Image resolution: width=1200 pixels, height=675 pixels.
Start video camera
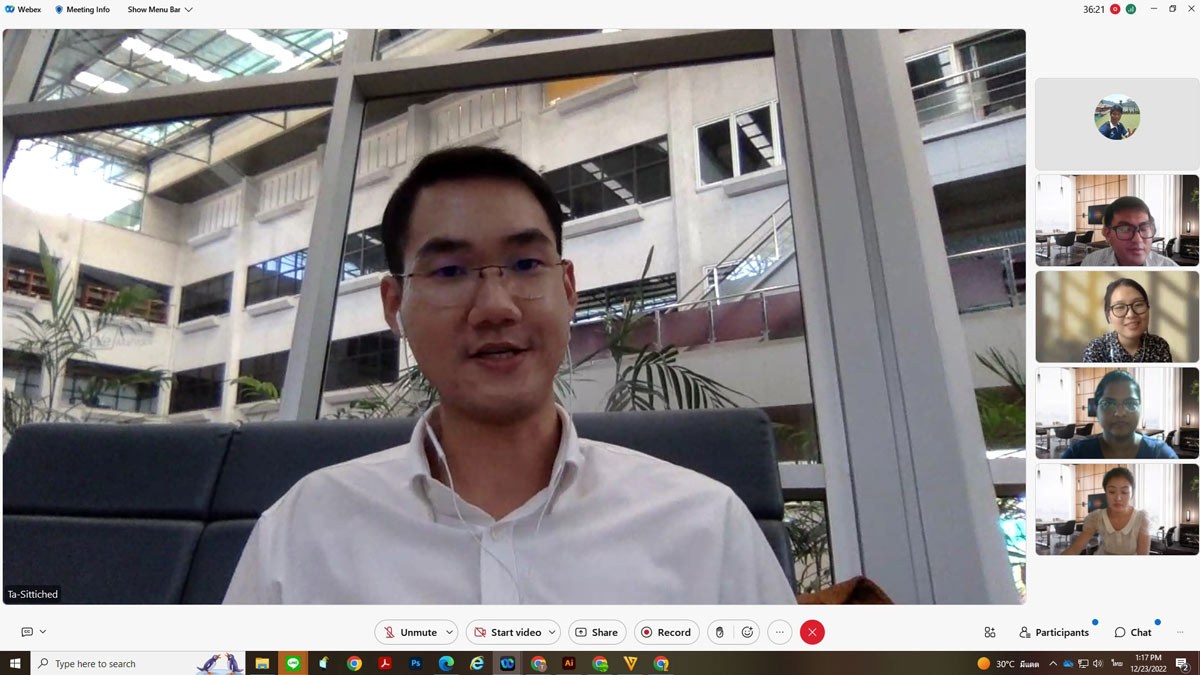pos(507,632)
